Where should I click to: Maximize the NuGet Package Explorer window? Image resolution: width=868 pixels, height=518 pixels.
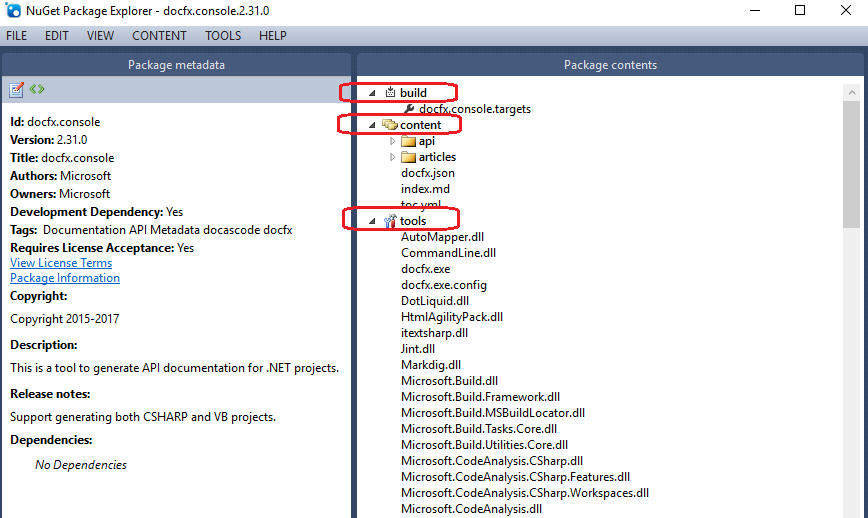click(x=800, y=11)
